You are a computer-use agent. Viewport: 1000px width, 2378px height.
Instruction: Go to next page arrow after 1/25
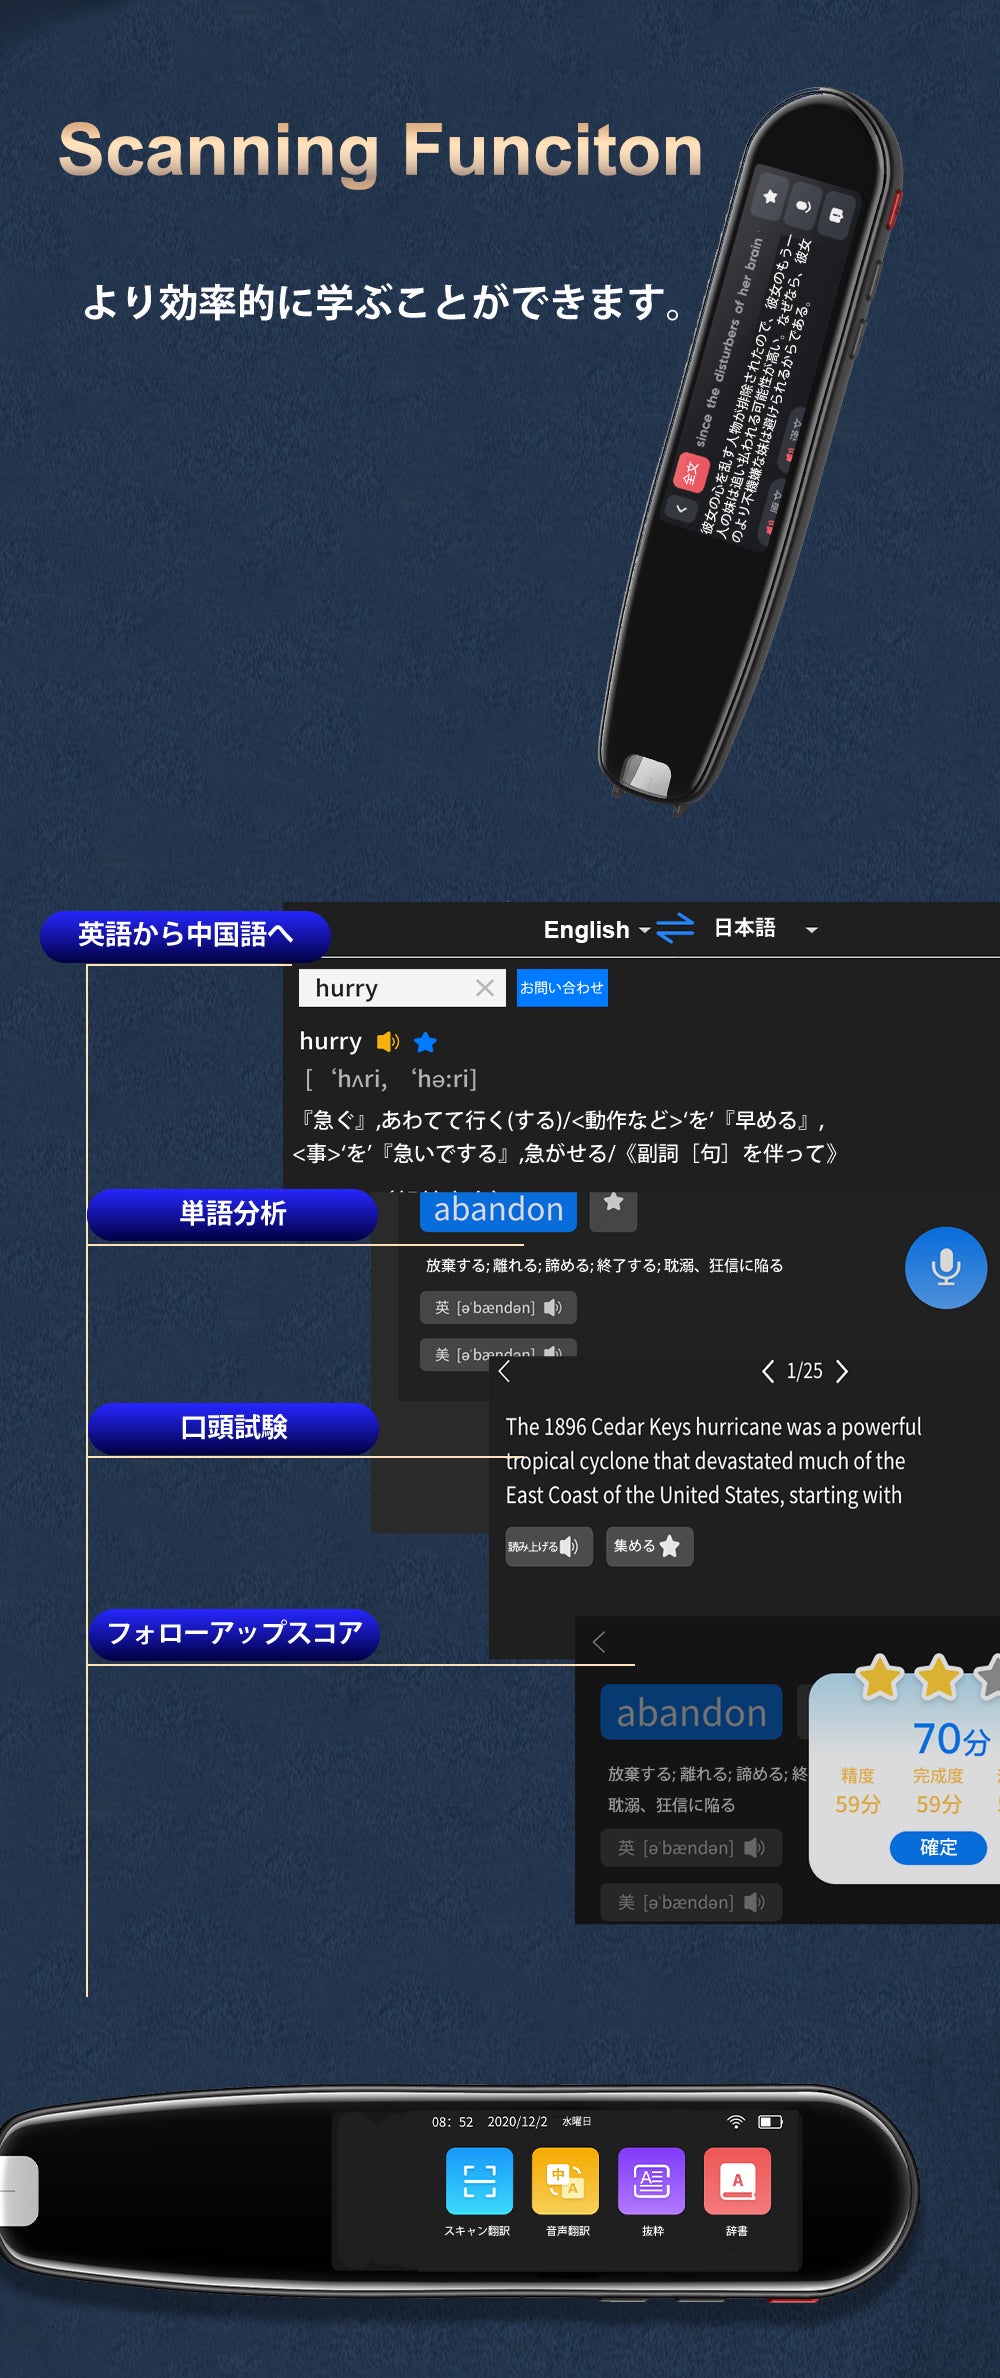pyautogui.click(x=842, y=1371)
